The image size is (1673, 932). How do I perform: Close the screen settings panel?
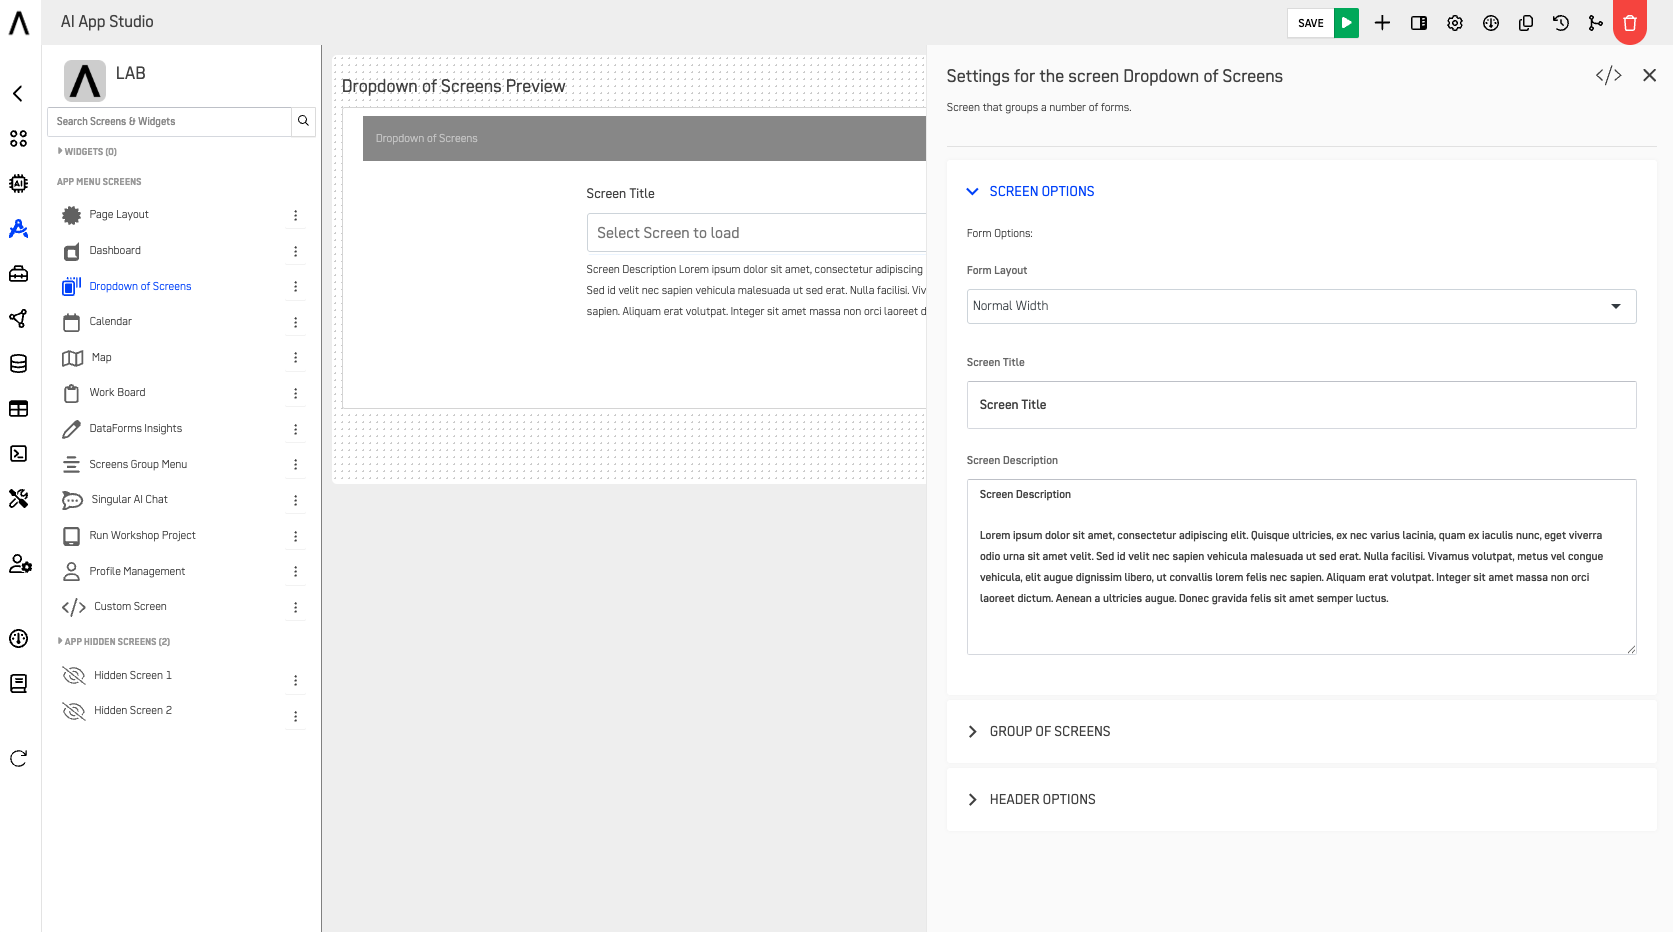1650,76
